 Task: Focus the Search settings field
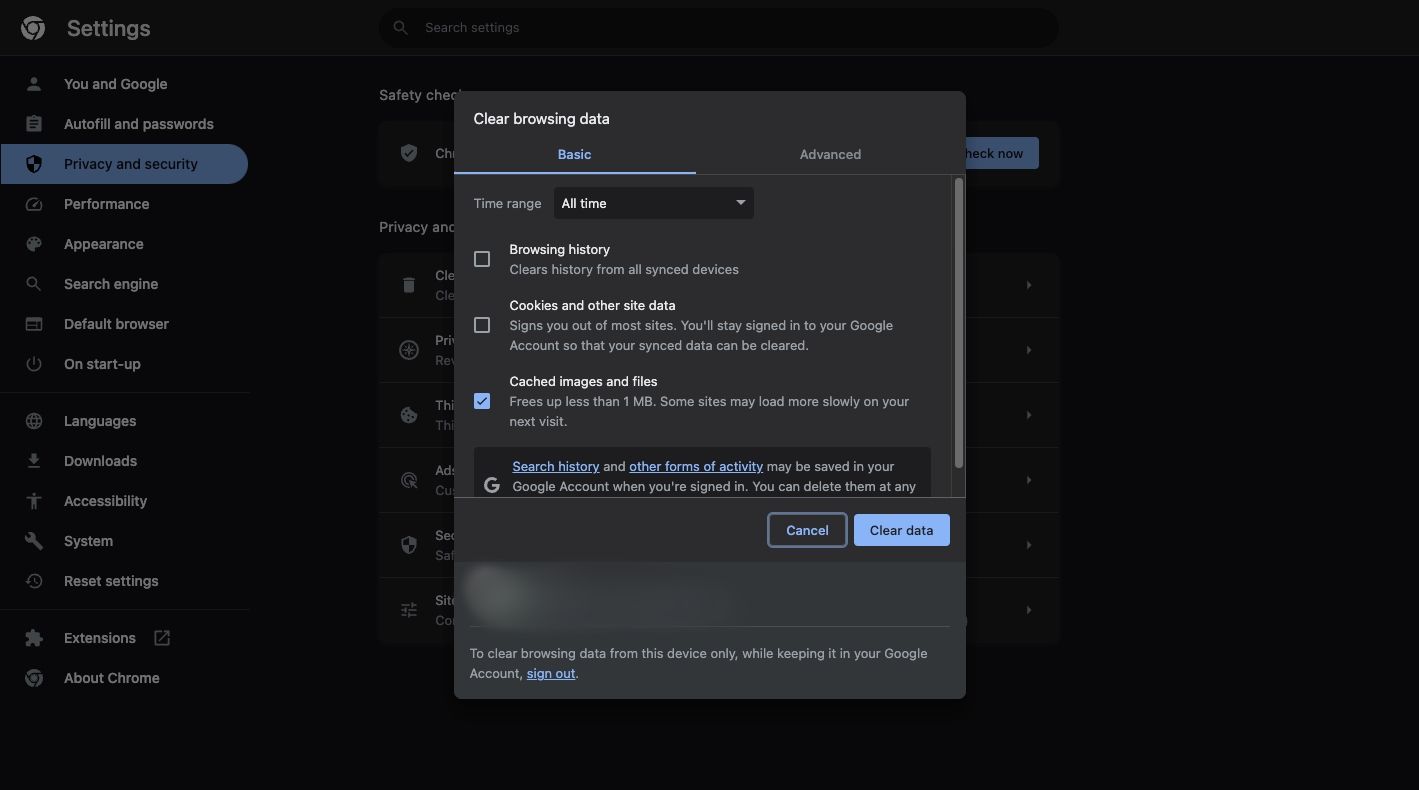point(718,28)
